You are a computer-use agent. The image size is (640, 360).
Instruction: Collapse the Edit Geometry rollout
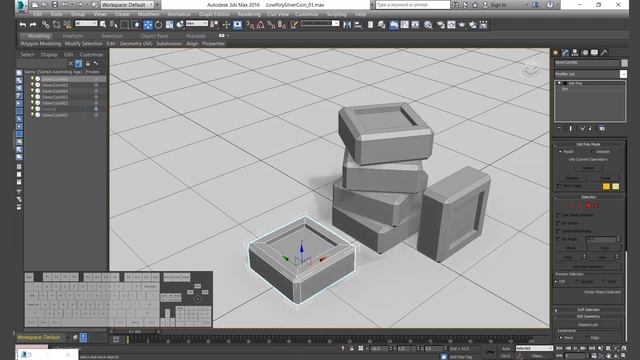click(588, 316)
